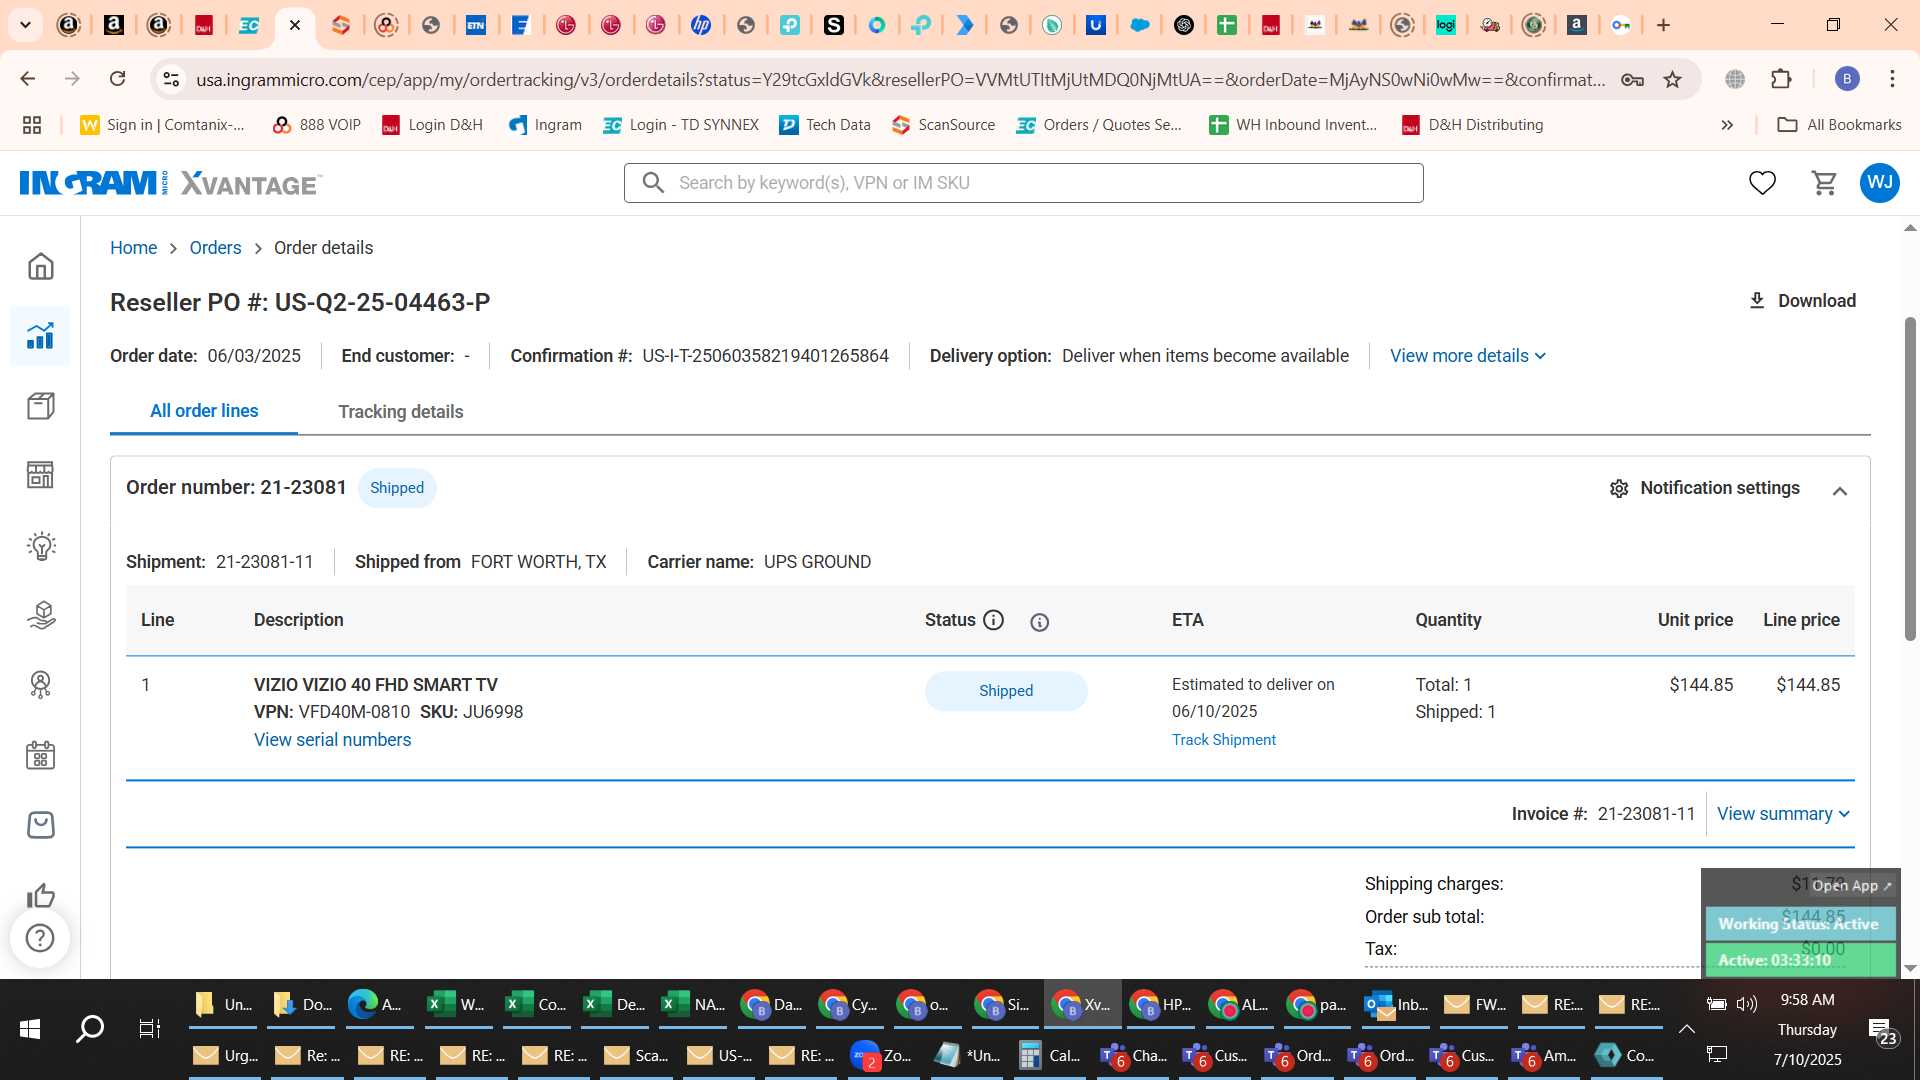Open the Tech Data bookmark

pos(825,125)
